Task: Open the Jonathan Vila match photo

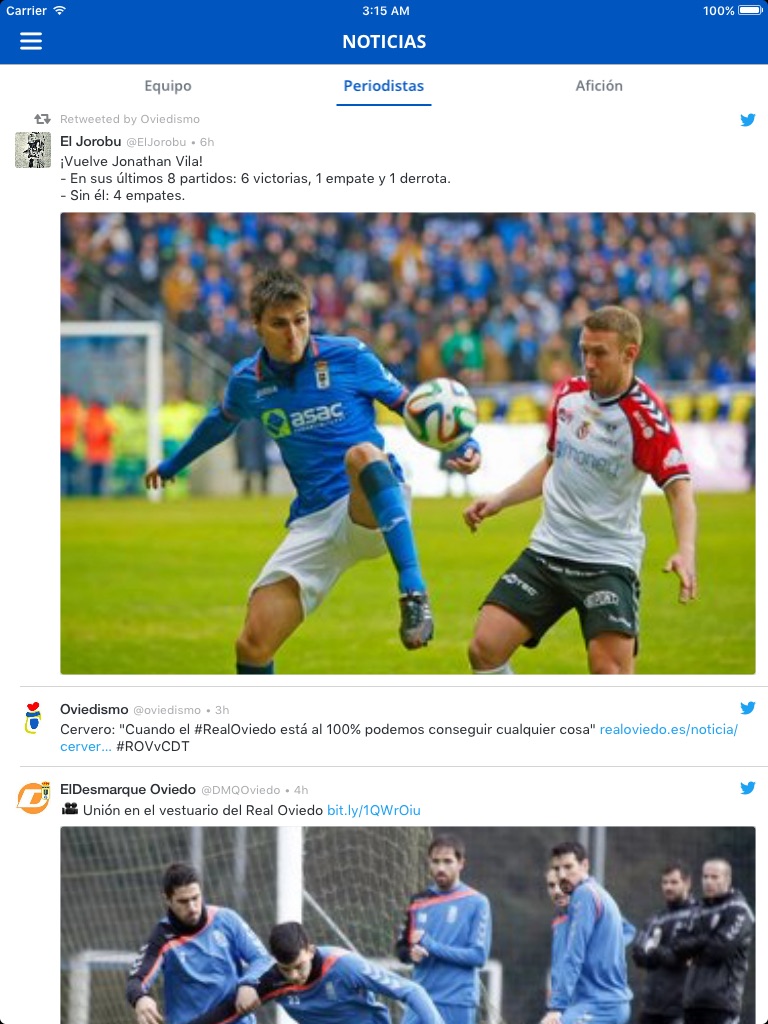Action: click(x=408, y=443)
